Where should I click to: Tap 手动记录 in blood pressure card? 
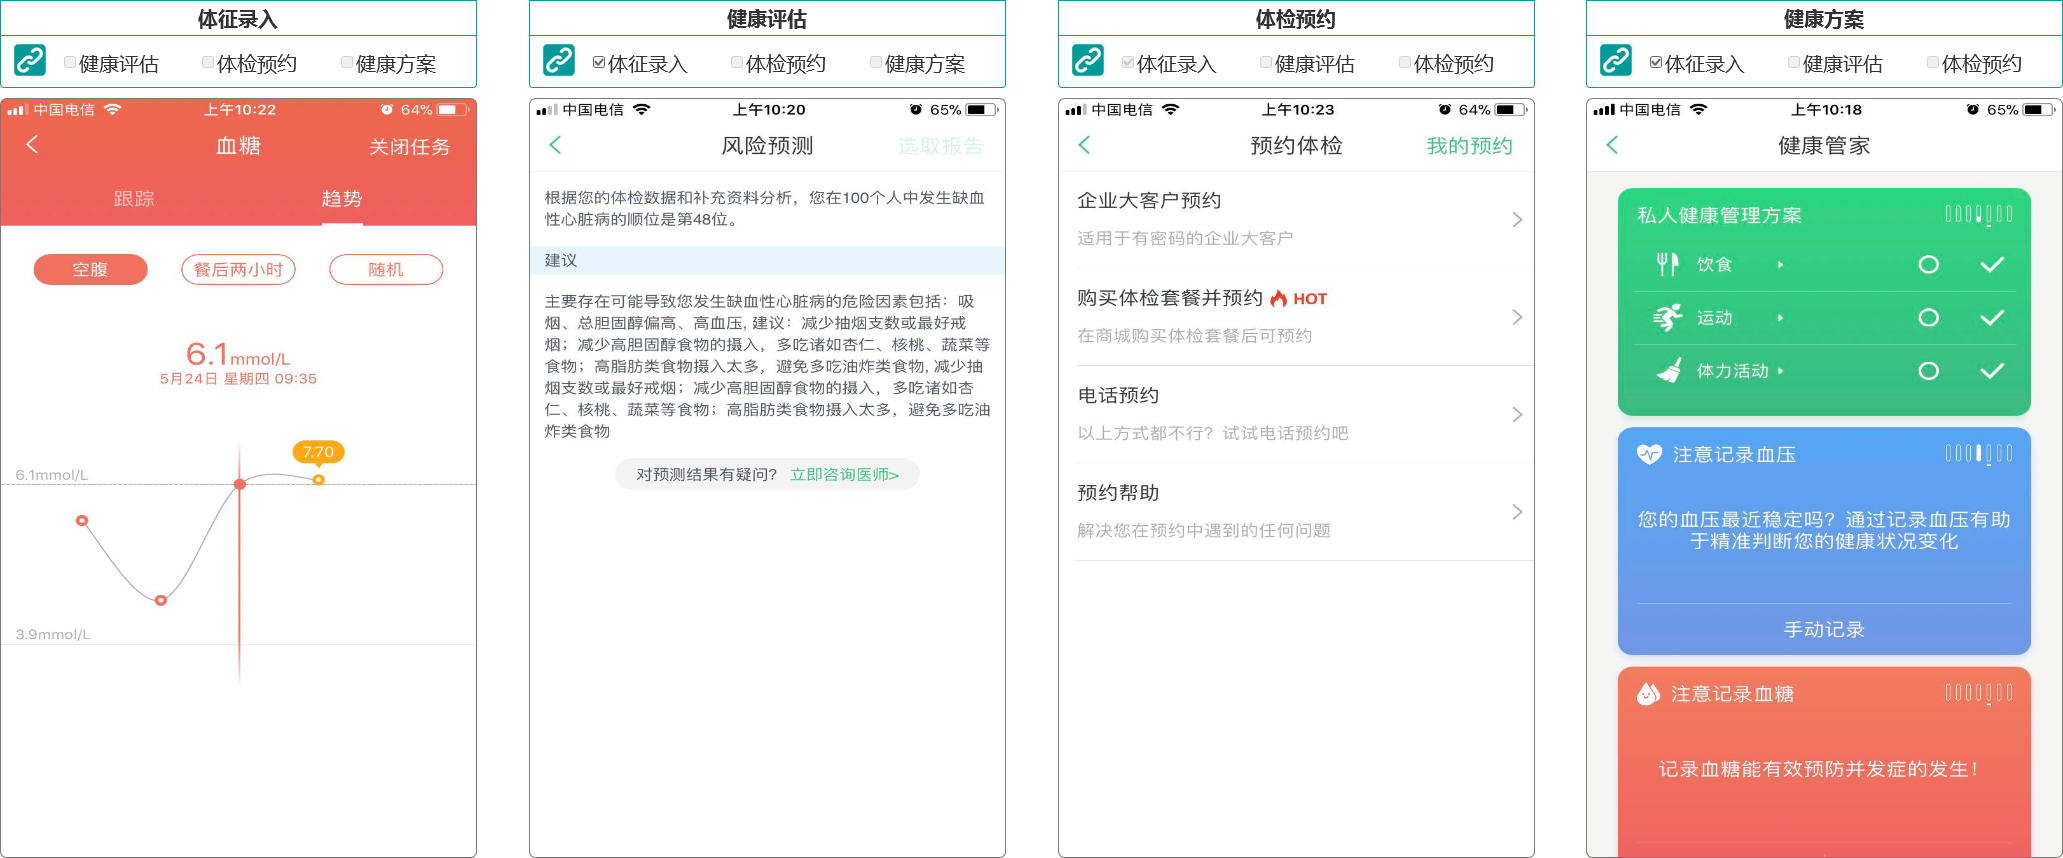[1824, 629]
